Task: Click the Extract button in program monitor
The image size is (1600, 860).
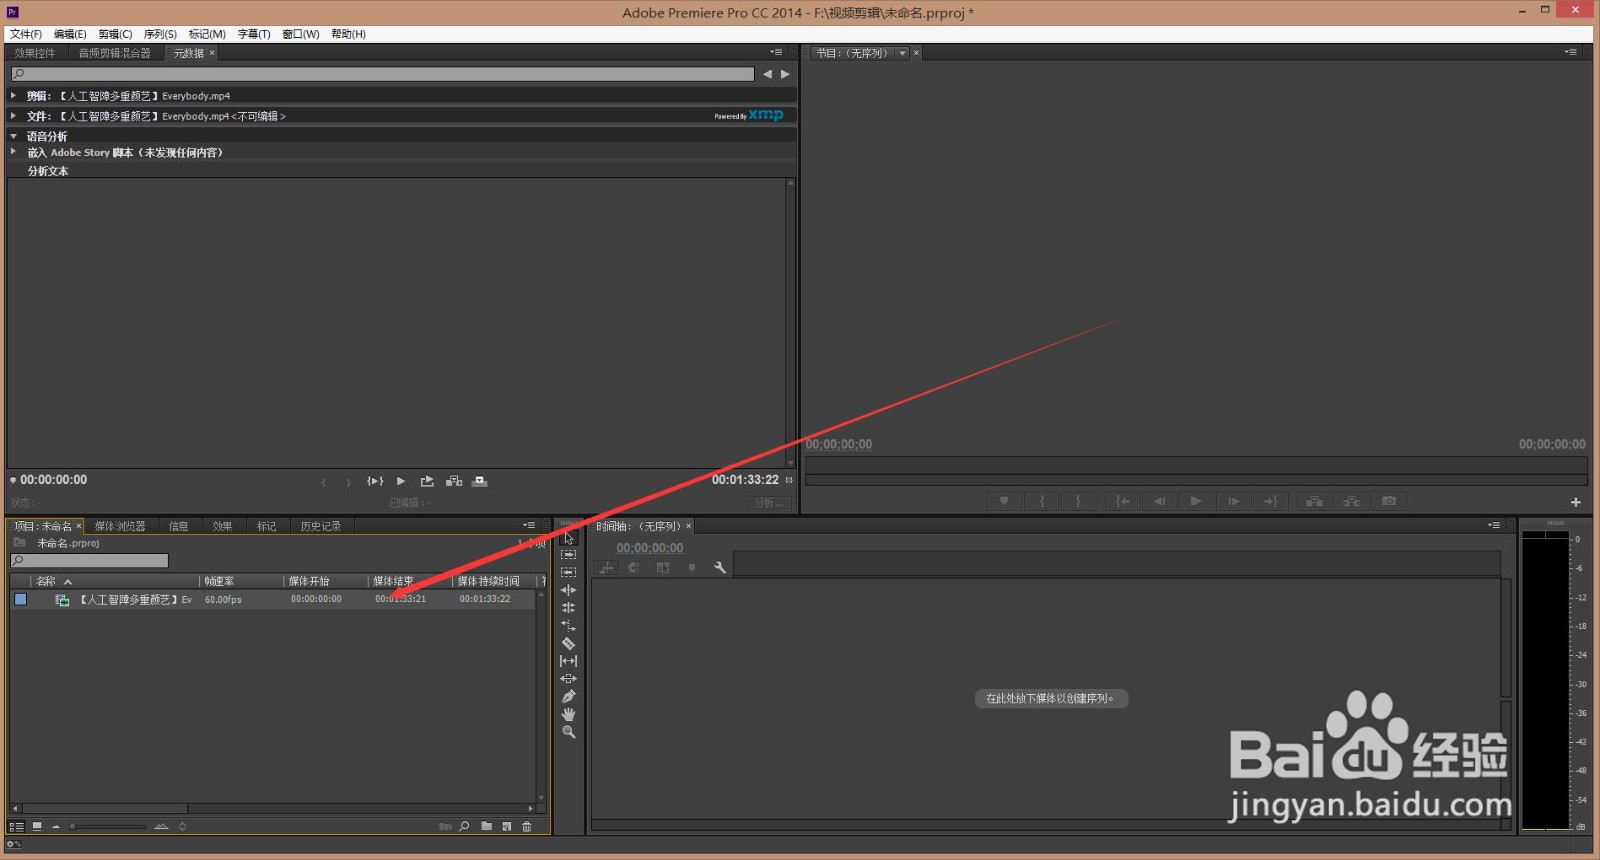Action: click(x=1351, y=501)
